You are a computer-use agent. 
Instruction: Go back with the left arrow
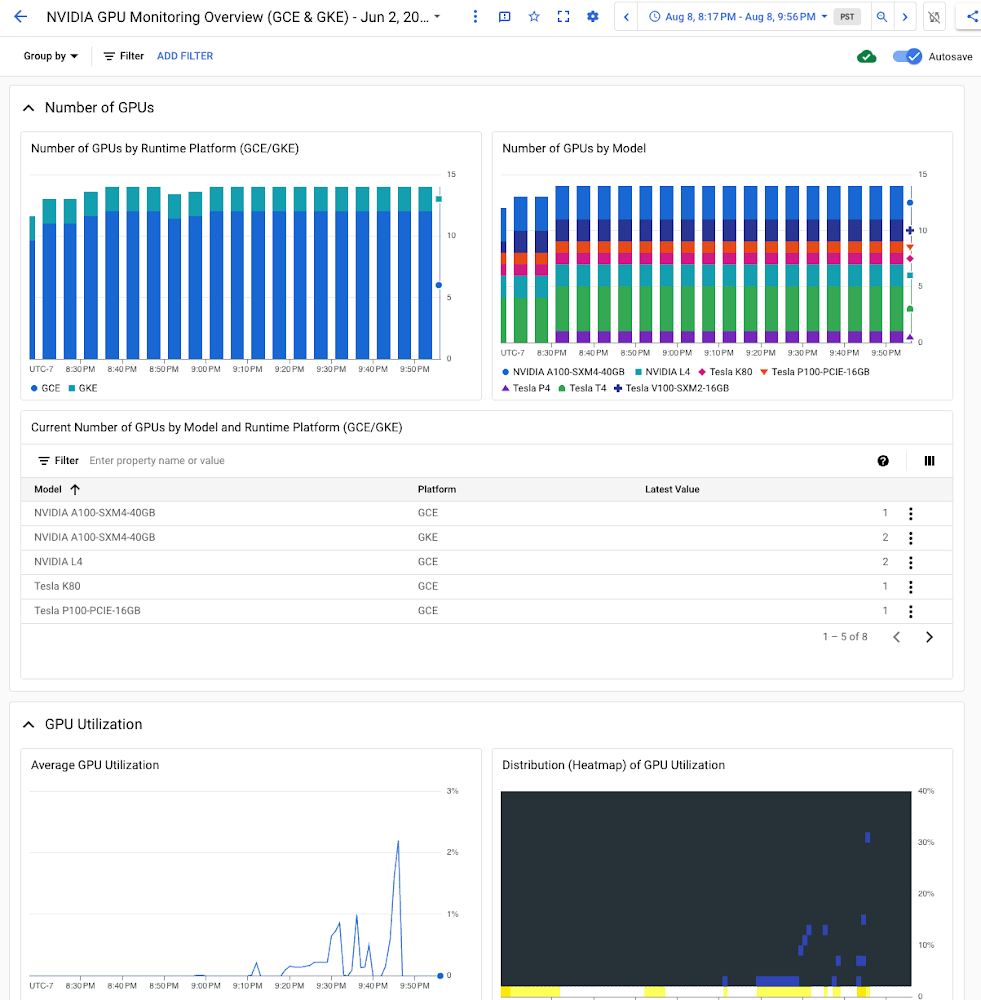click(x=20, y=17)
